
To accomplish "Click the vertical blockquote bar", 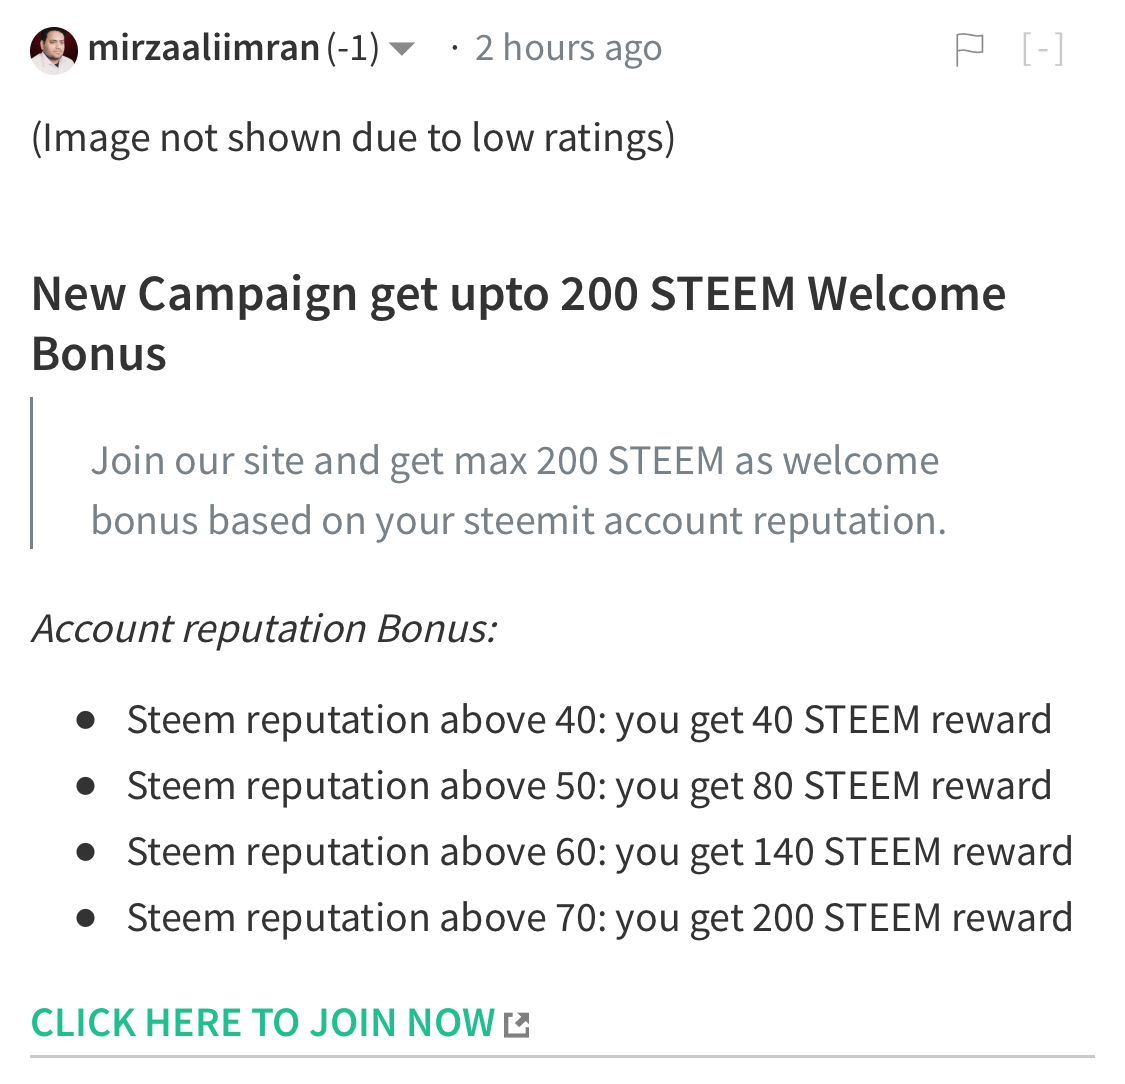I will point(32,473).
